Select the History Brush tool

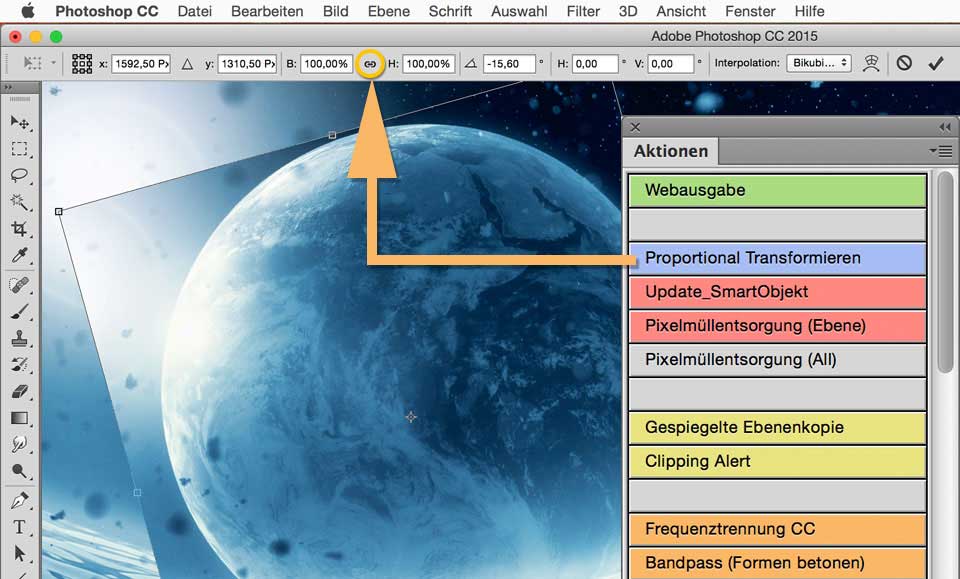20,365
